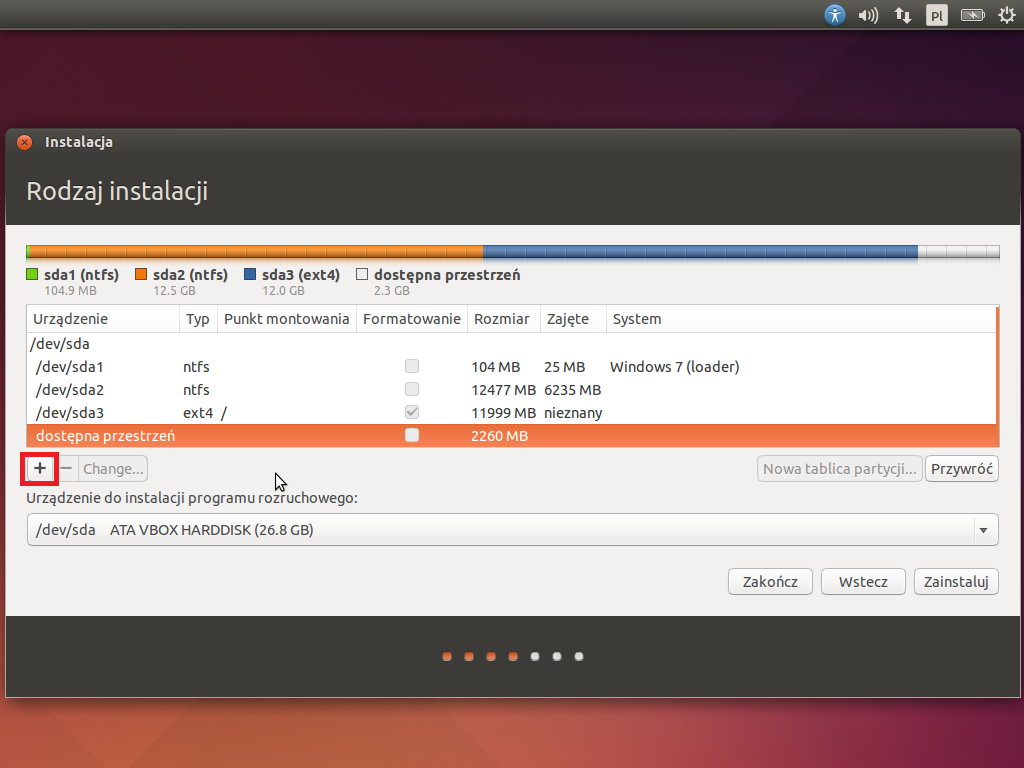Screen dimensions: 1024x768
Task: Click the 6235 MB used value
Action: click(573, 390)
